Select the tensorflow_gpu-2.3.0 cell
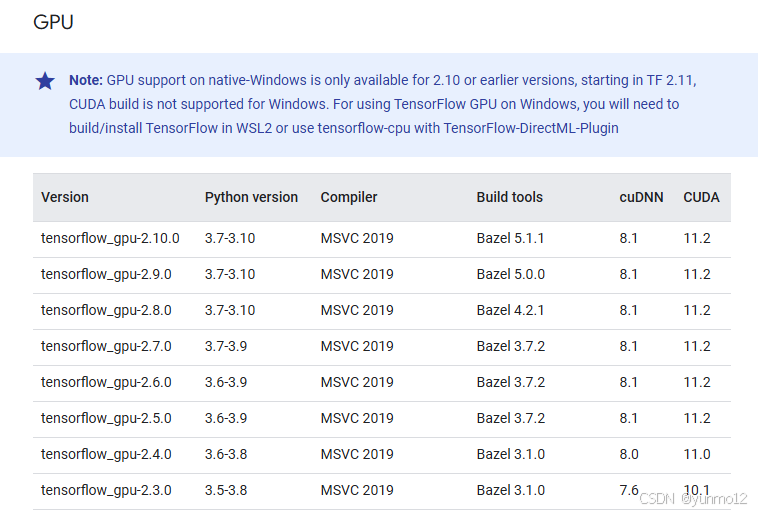This screenshot has height=512, width=758. pyautogui.click(x=106, y=490)
